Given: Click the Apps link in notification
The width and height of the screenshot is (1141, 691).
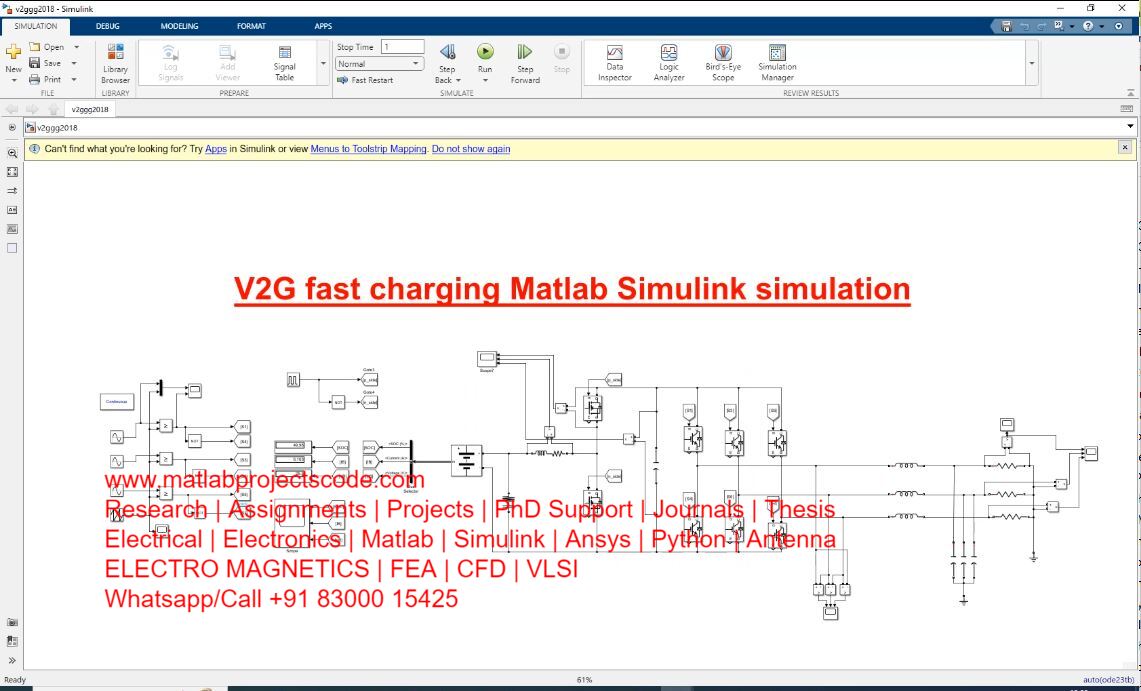Looking at the screenshot, I should pyautogui.click(x=215, y=149).
